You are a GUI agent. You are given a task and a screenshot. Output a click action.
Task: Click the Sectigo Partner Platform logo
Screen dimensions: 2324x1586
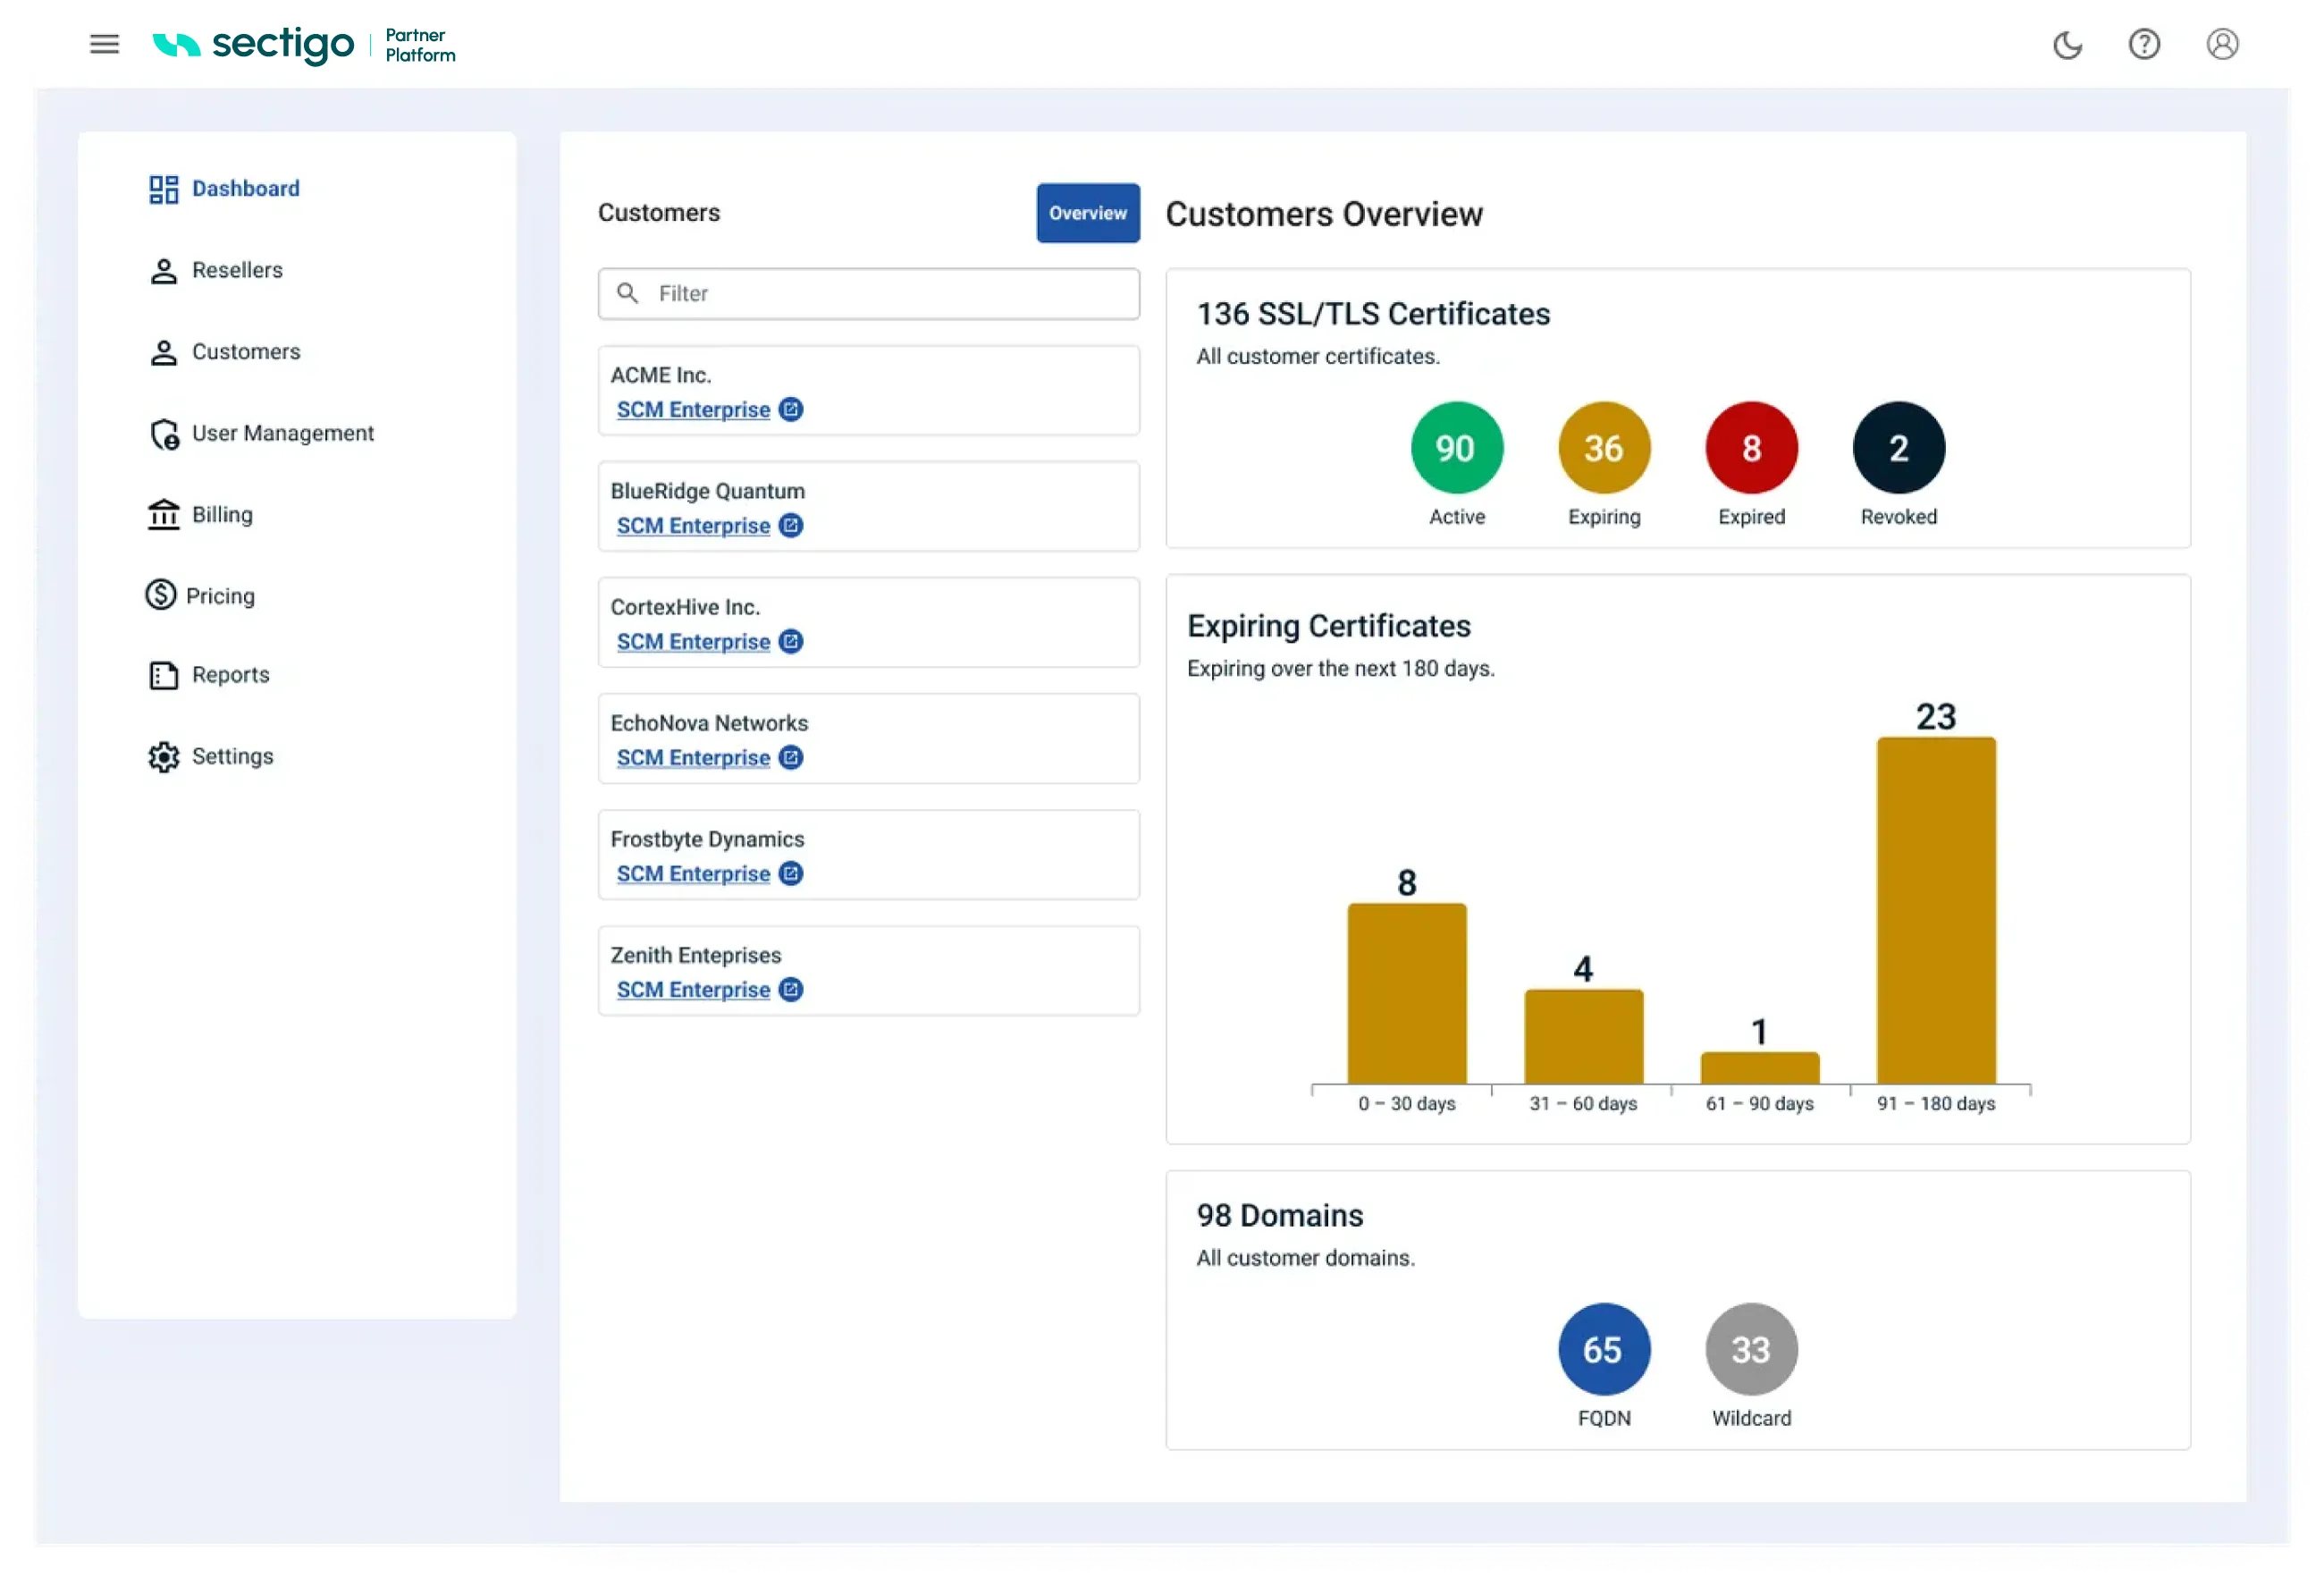click(304, 45)
